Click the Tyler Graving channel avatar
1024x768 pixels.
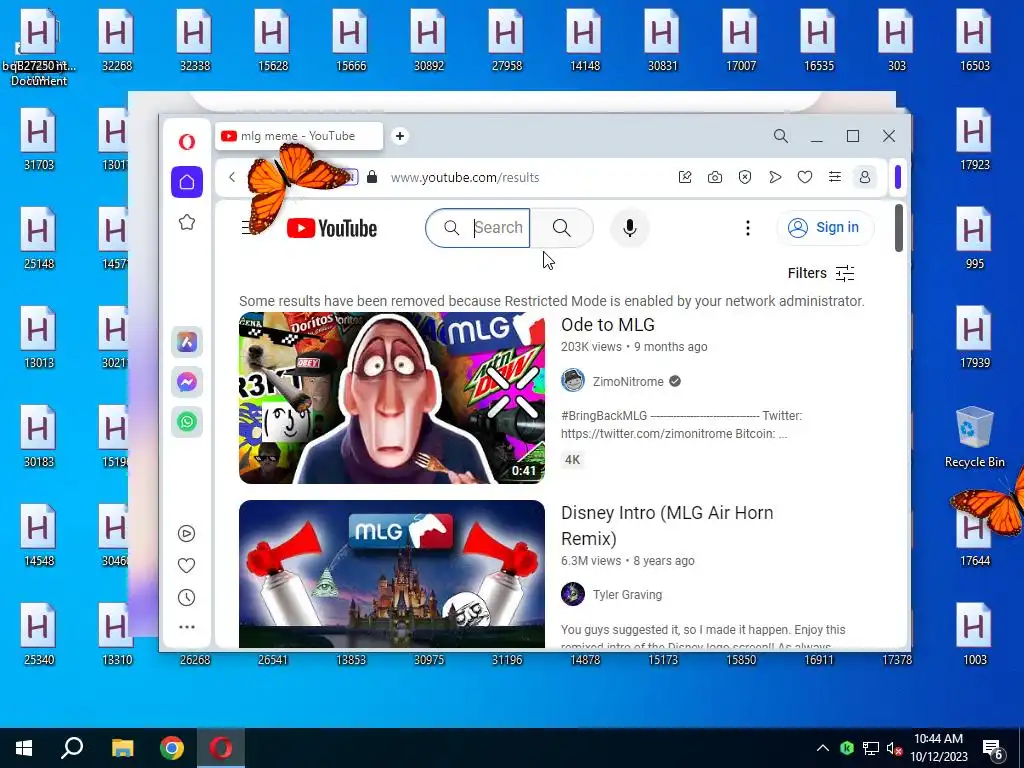point(573,594)
